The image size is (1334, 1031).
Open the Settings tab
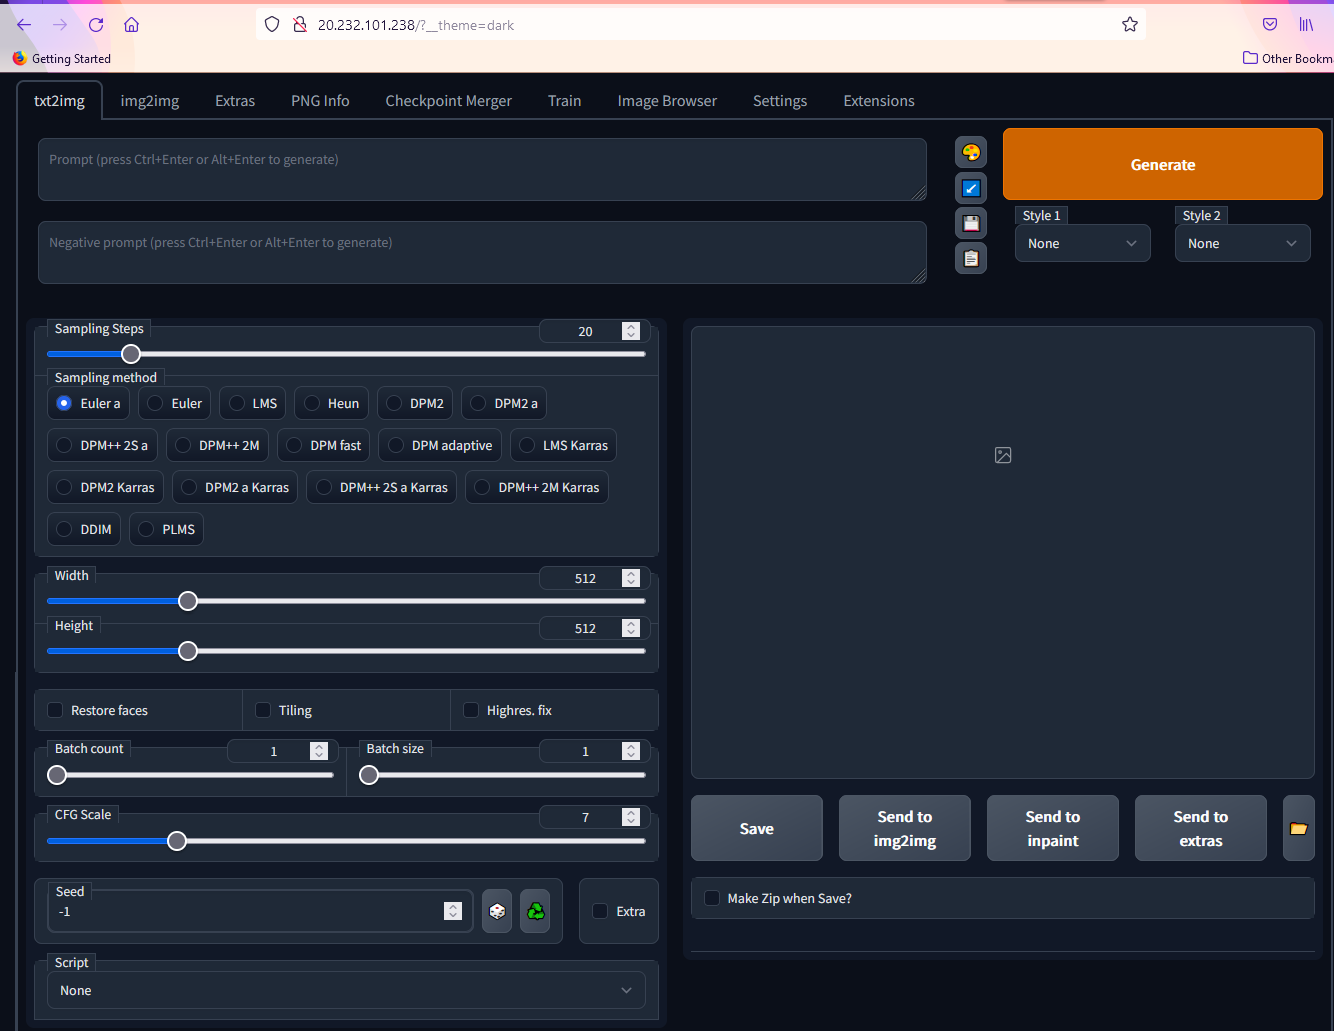(780, 101)
